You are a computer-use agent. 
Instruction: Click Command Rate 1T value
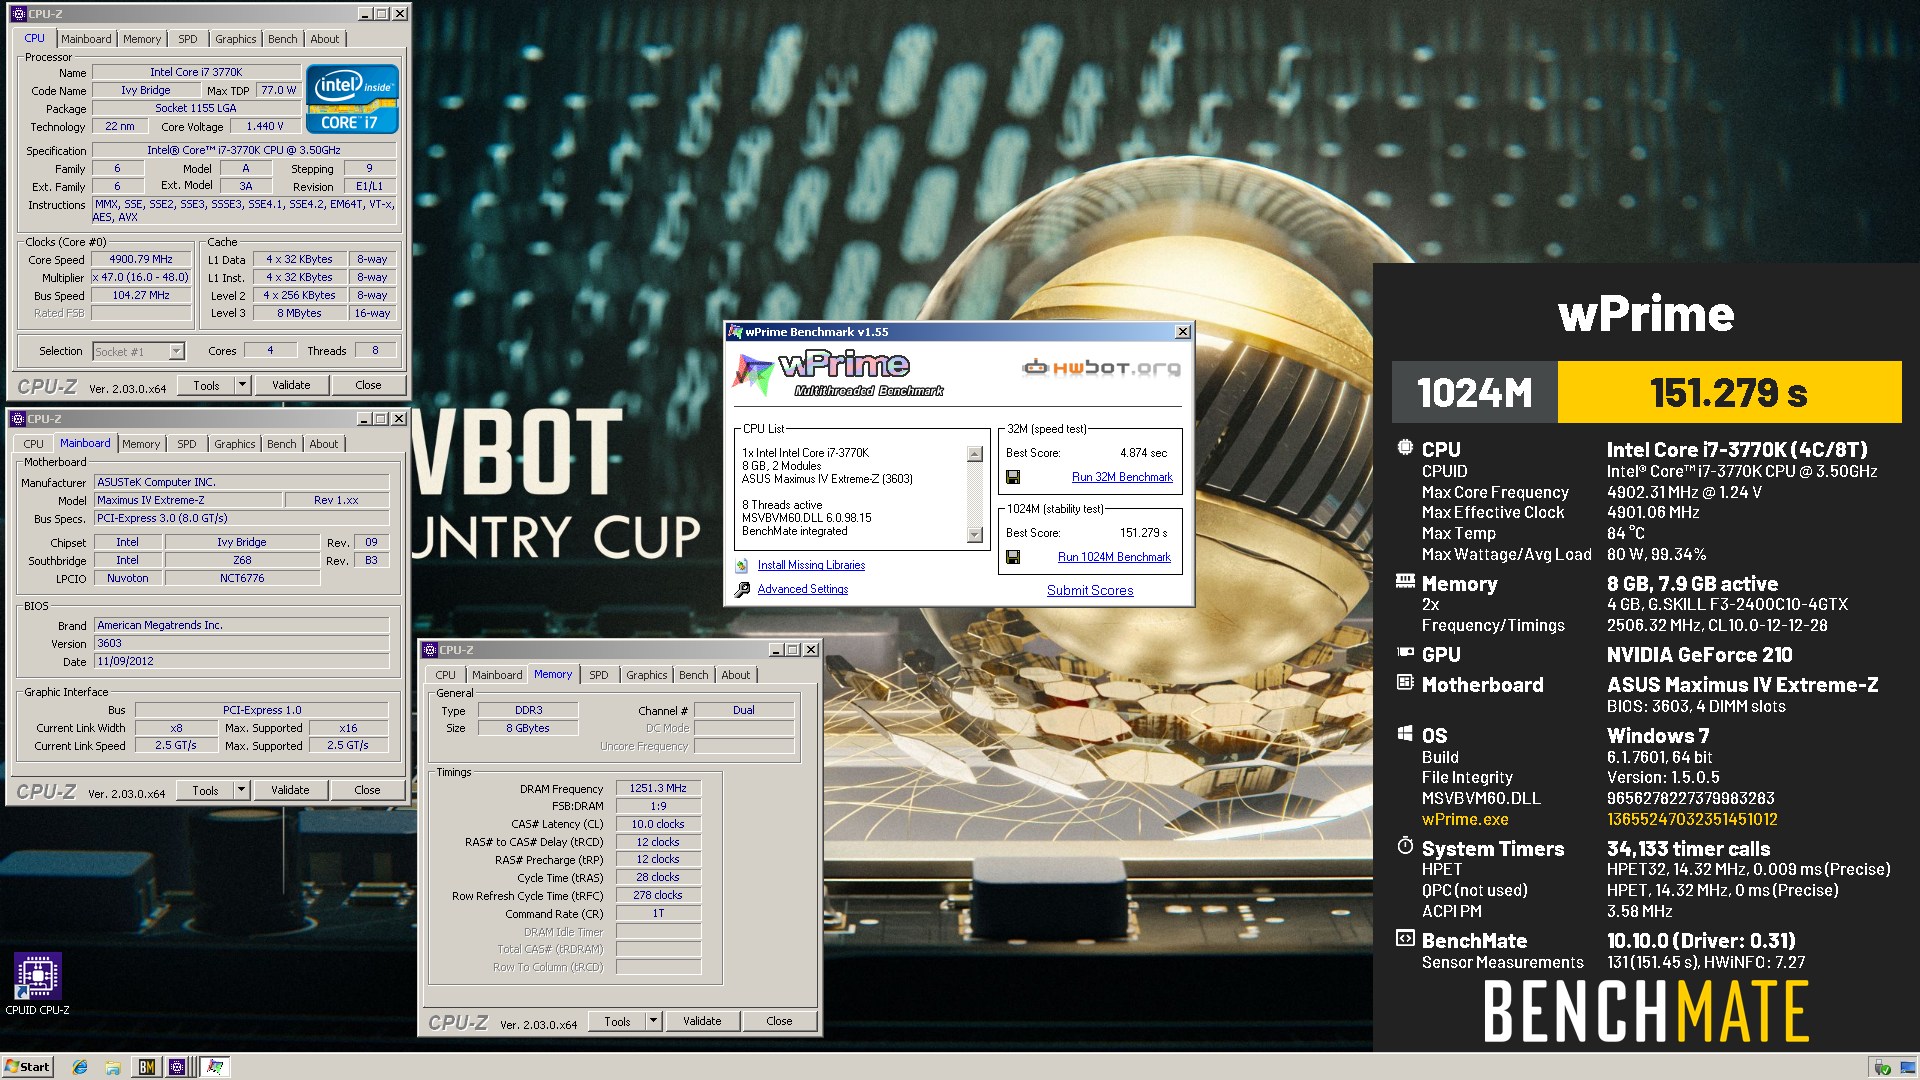coord(658,913)
